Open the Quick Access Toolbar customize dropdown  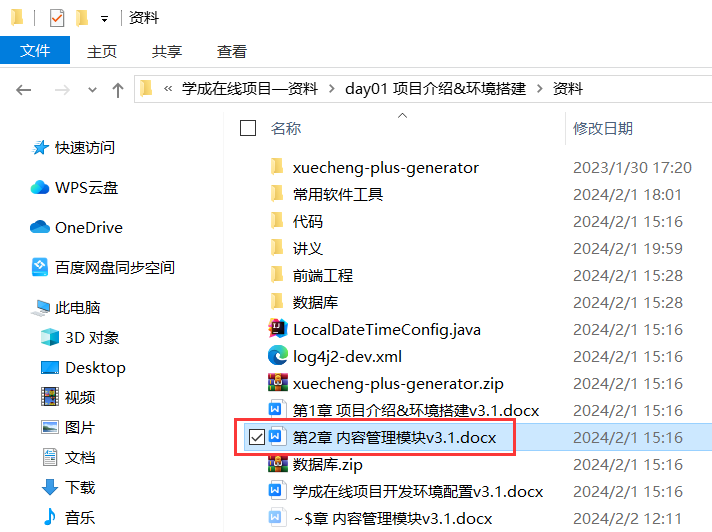(104, 19)
